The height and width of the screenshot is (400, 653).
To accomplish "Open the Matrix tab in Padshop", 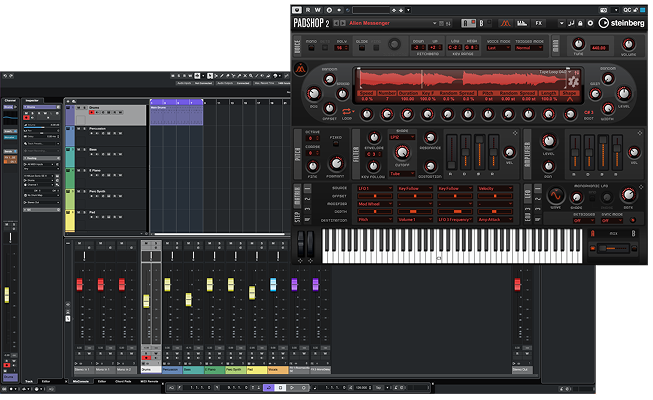I will (297, 196).
